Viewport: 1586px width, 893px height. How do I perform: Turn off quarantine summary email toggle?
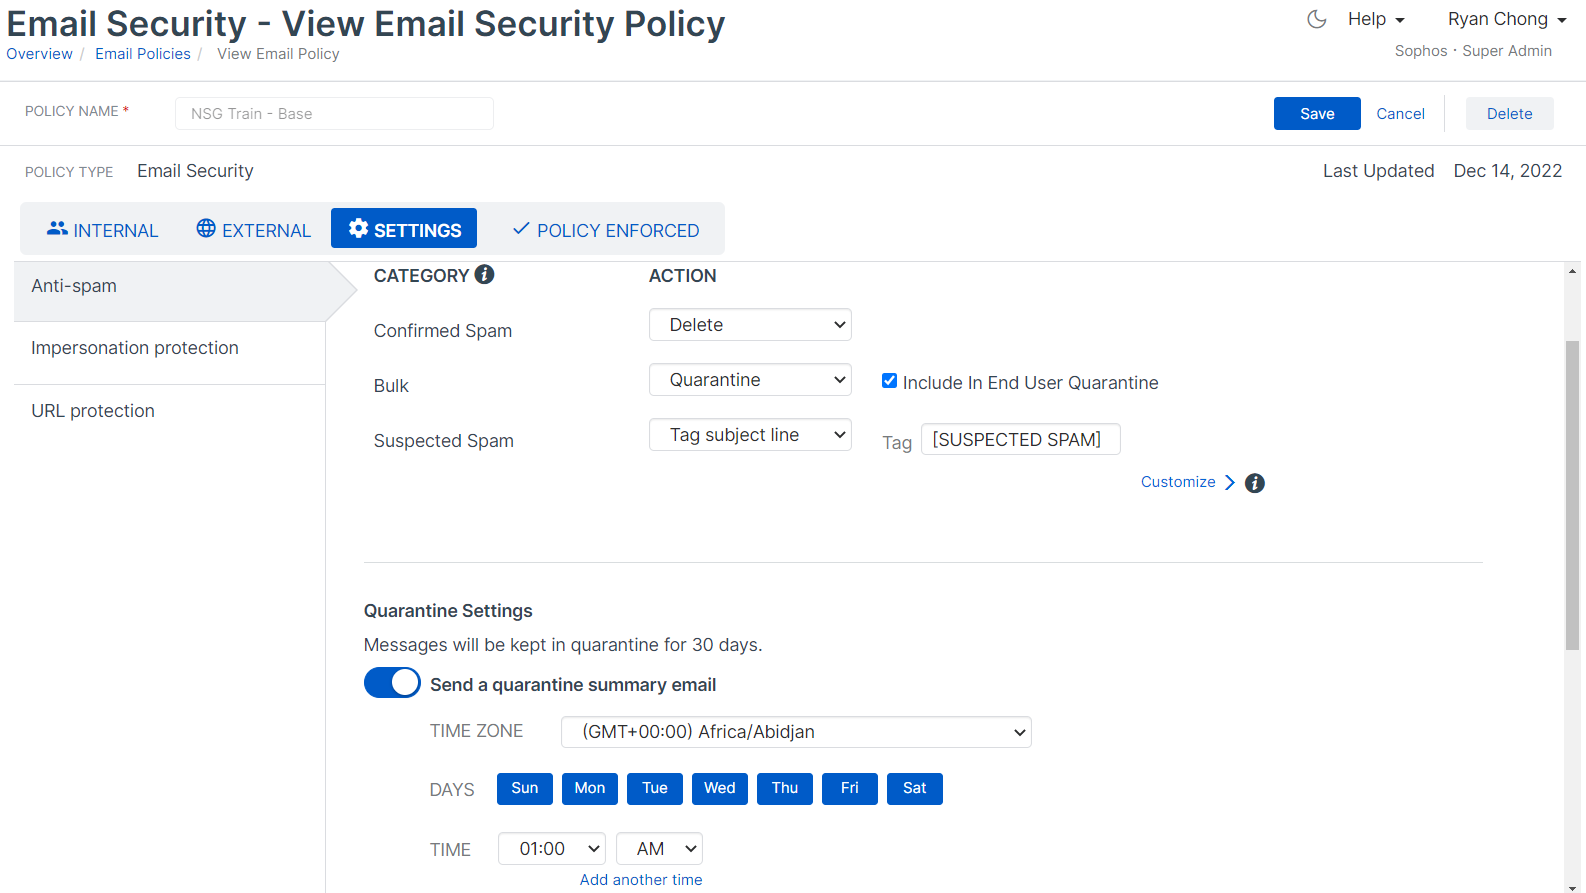[392, 683]
